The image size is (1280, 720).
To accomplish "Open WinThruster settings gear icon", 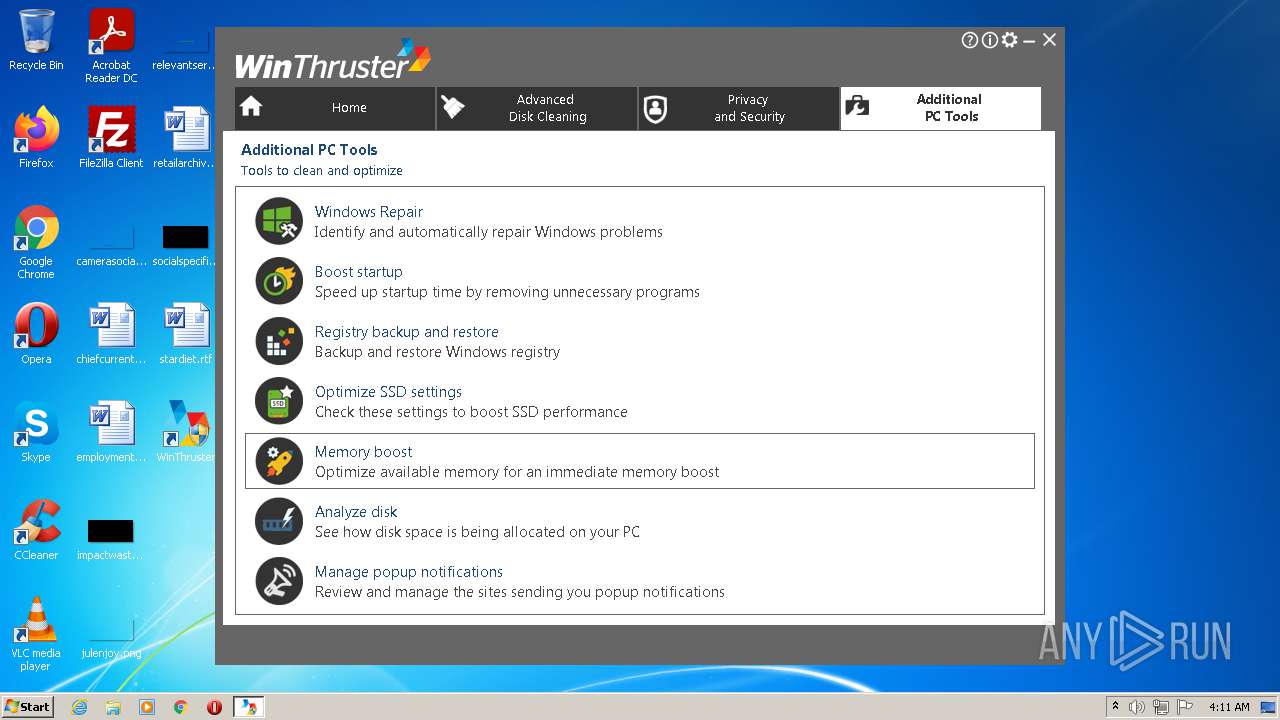I will point(1010,40).
